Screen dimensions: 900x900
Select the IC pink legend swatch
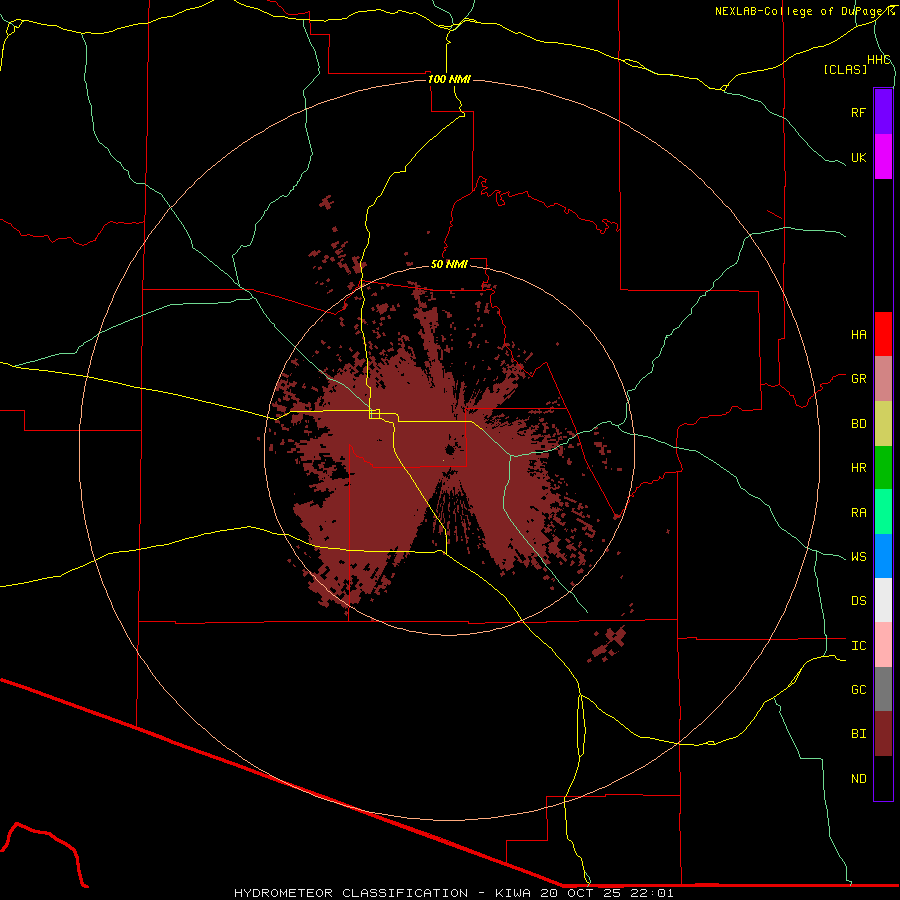[883, 645]
